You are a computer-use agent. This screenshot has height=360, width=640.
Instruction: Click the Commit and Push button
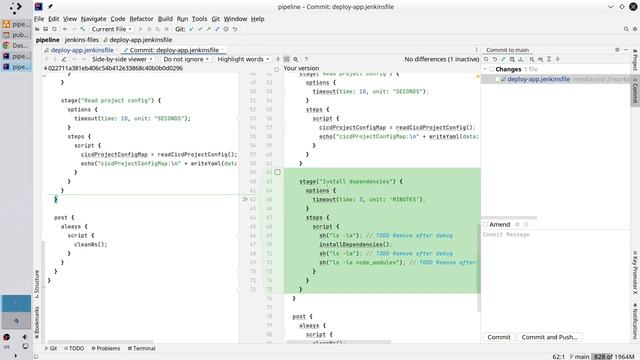(x=549, y=337)
